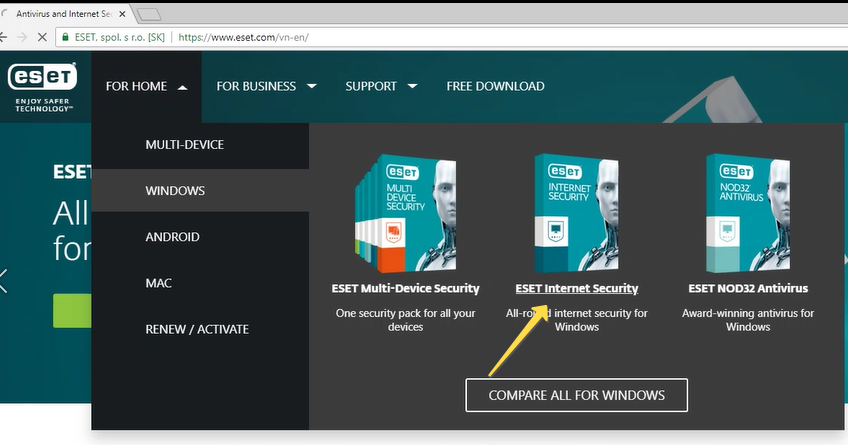
Task: Expand the SUPPORT dropdown arrow
Action: pyautogui.click(x=412, y=86)
